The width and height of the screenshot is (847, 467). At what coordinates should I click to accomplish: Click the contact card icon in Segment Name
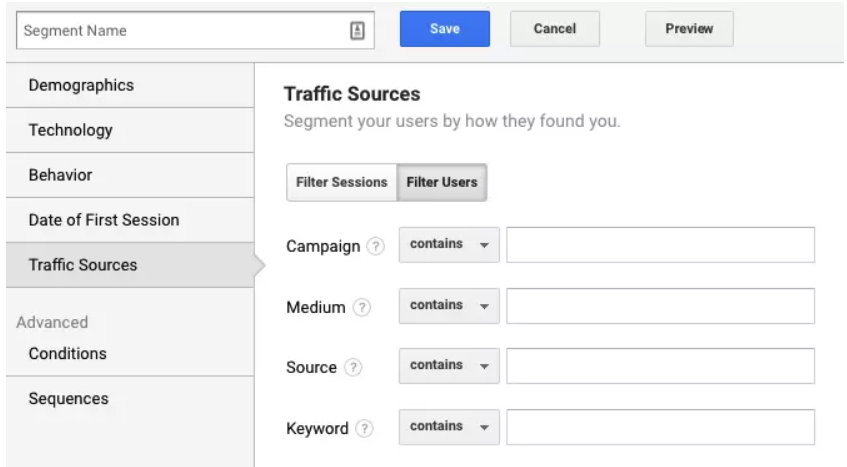[x=357, y=30]
